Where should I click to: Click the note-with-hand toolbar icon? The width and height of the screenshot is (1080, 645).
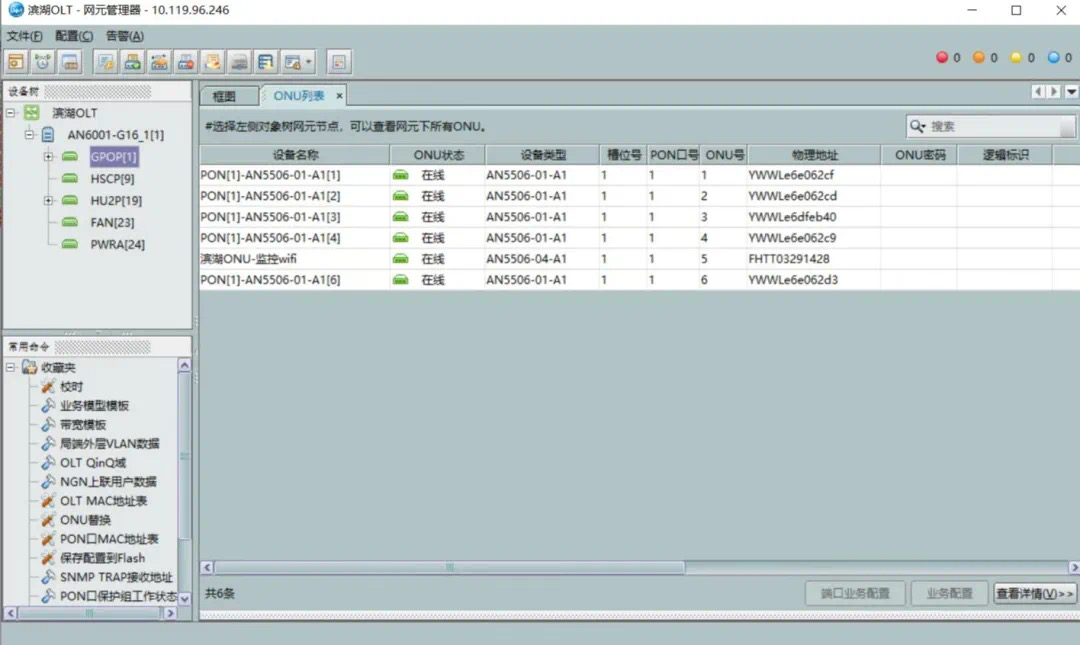213,62
